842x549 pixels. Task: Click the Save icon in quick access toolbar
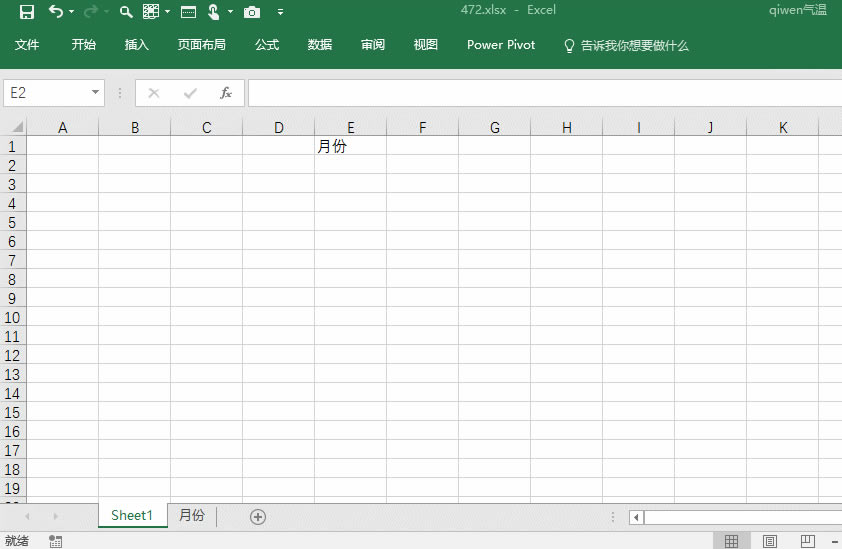[27, 12]
